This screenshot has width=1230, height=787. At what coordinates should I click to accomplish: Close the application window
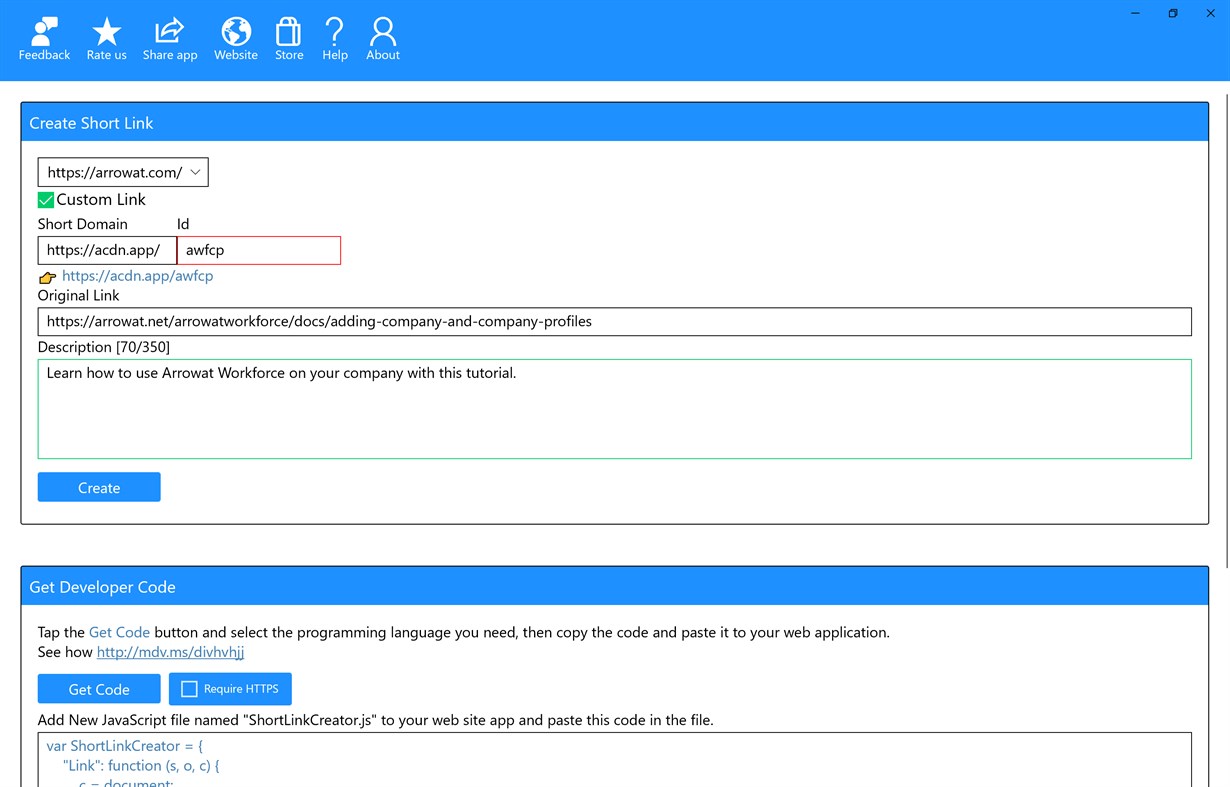coord(1210,13)
